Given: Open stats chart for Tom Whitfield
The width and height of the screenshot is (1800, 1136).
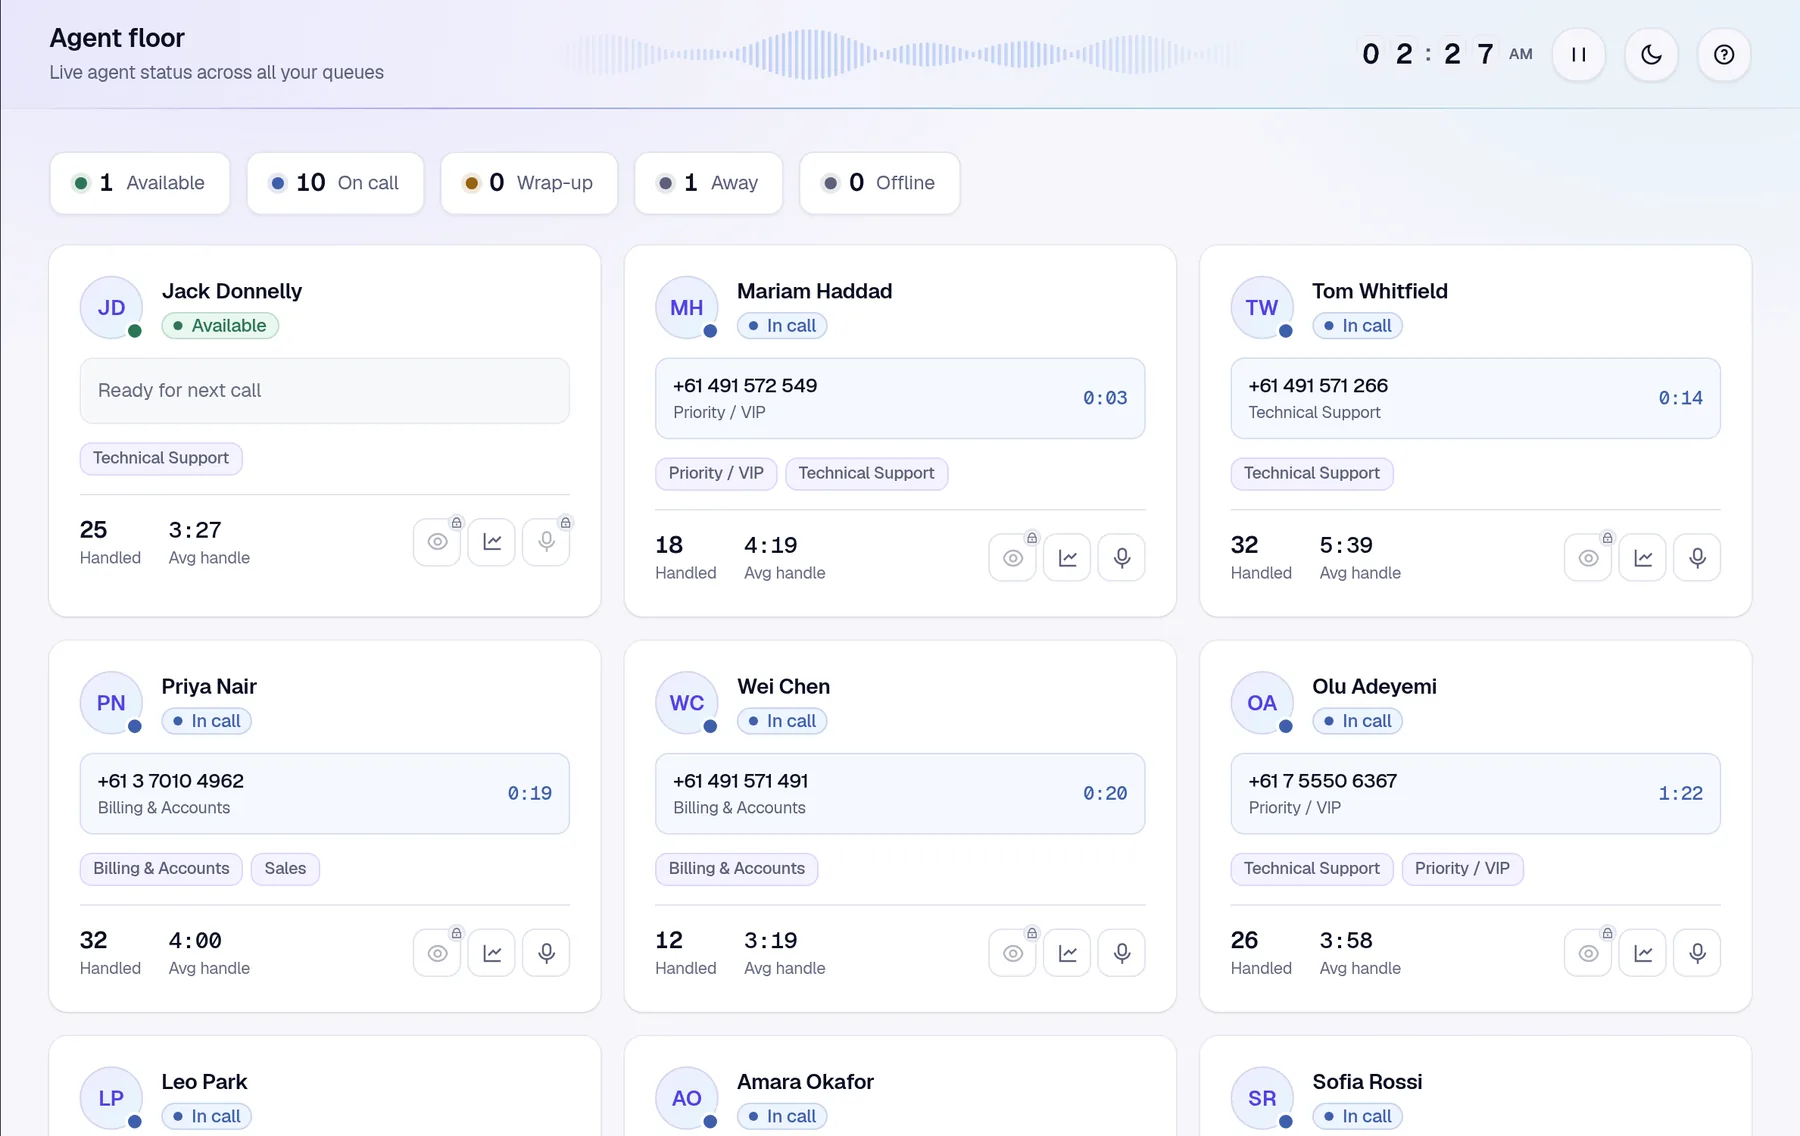Looking at the screenshot, I should [1643, 558].
